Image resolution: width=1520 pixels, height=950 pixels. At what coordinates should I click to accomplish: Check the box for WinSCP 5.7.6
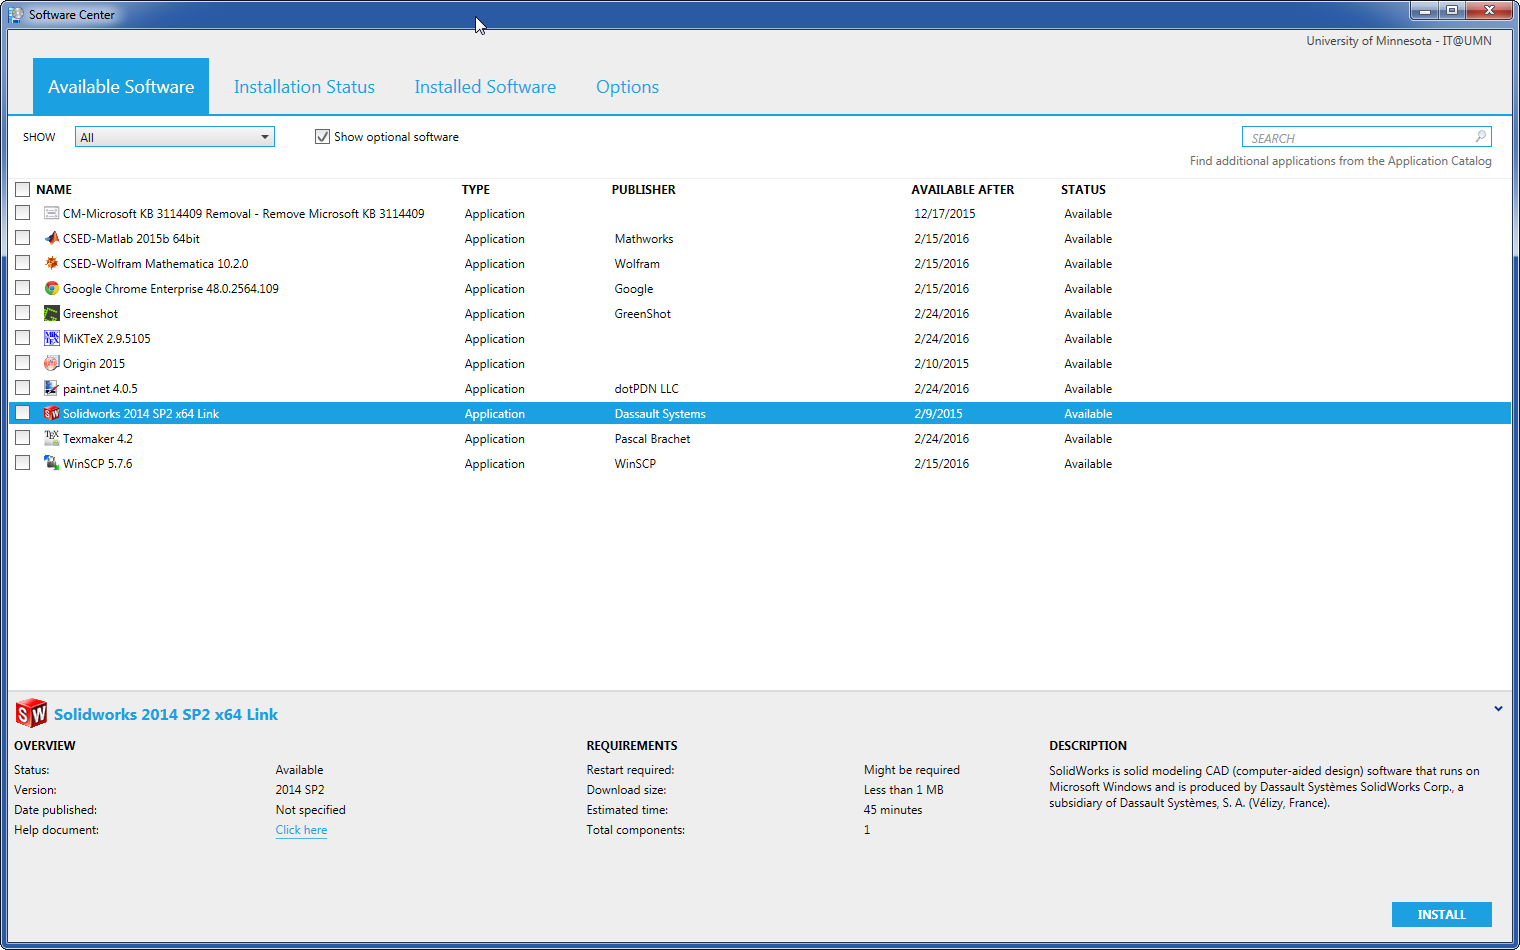(x=22, y=463)
